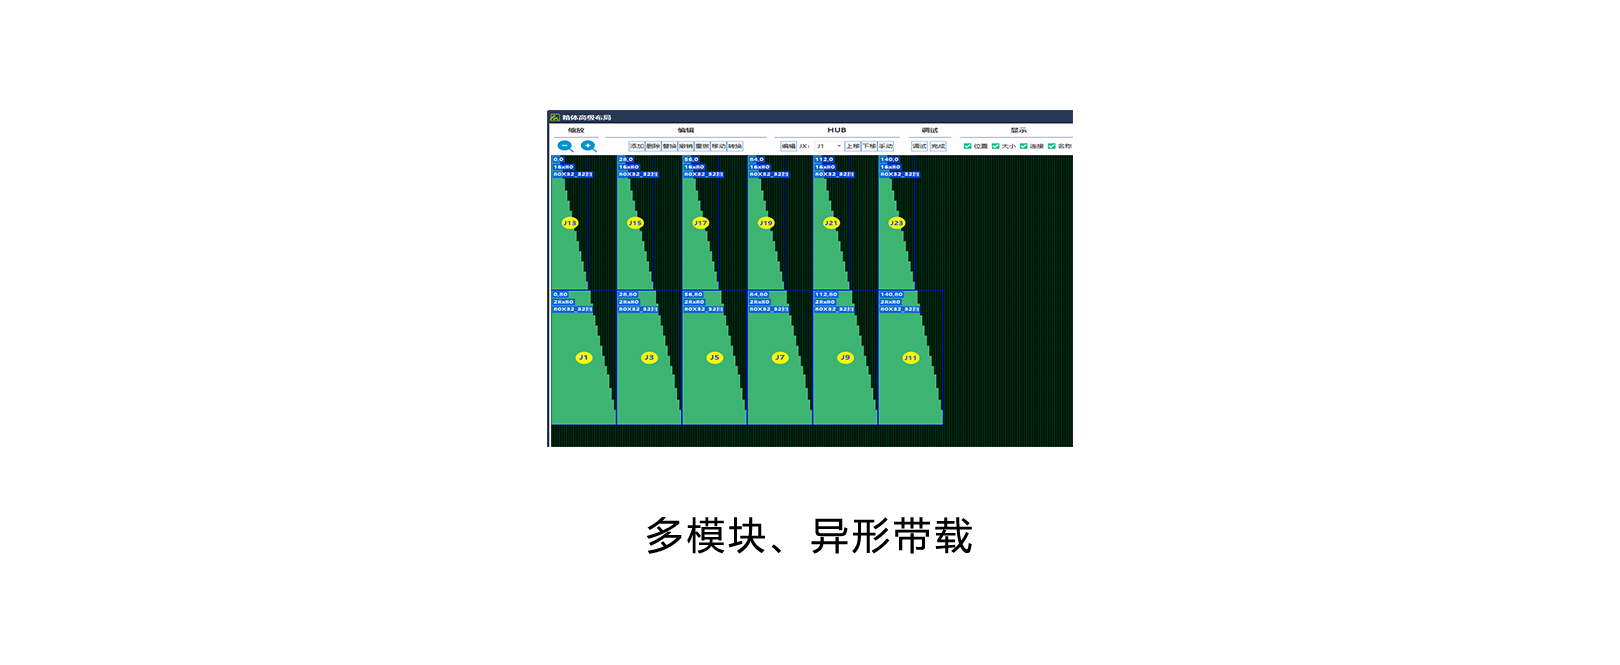Click the 下移 button in HUB group
Image resolution: width=1620 pixels, height=665 pixels.
869,146
